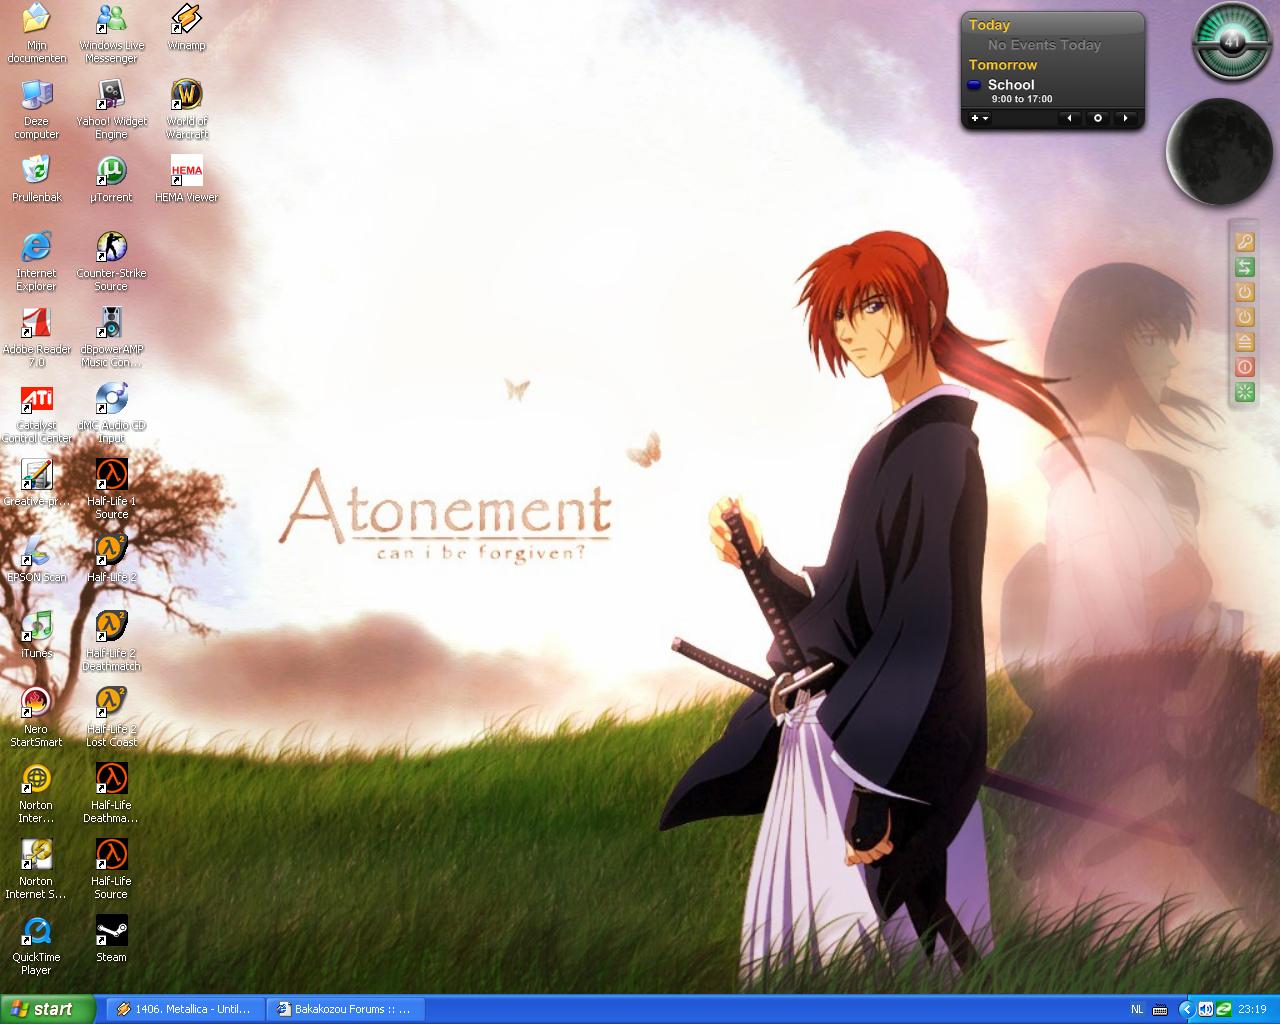Screen dimensions: 1280x1024
Task: Open the Norton Inter... globe shortcut
Action: [x=36, y=794]
